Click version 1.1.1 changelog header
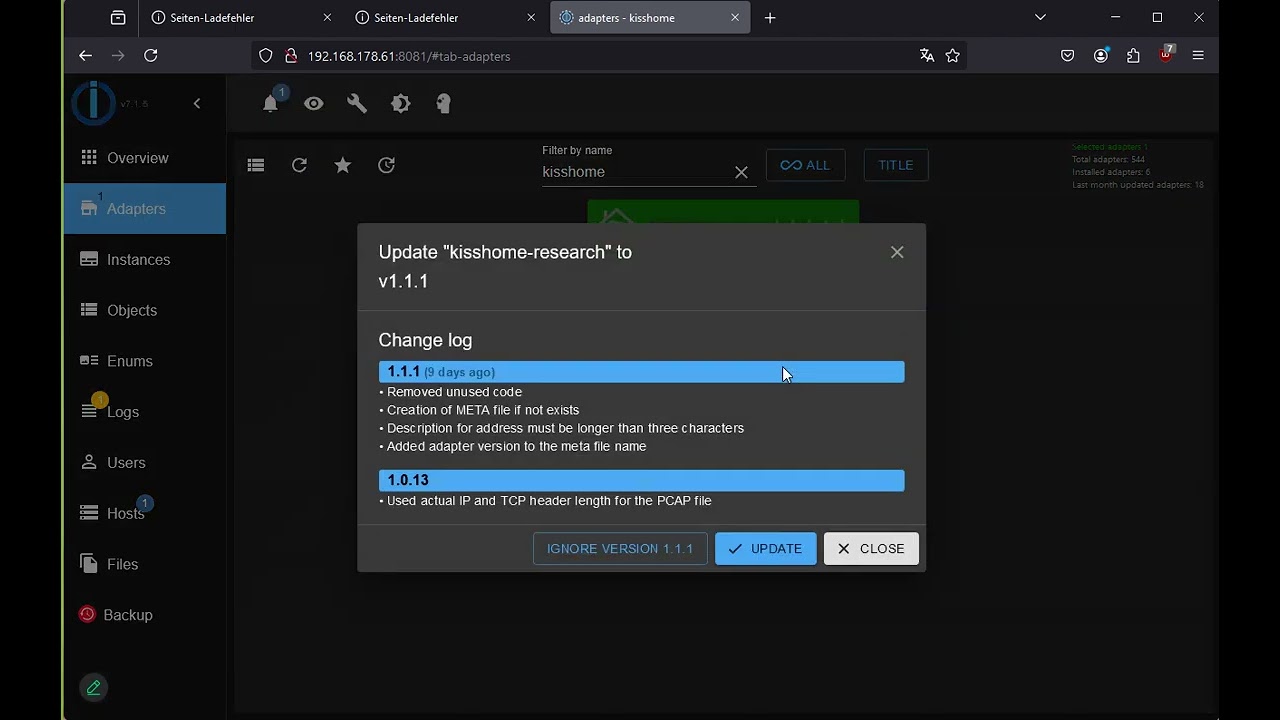This screenshot has width=1280, height=720. [641, 372]
